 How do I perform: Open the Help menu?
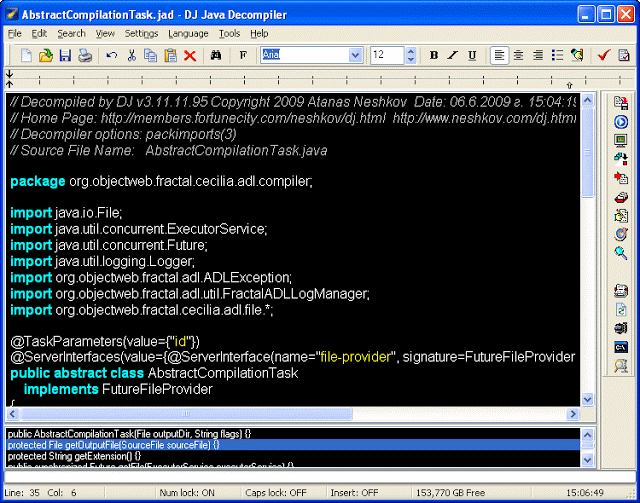[259, 33]
